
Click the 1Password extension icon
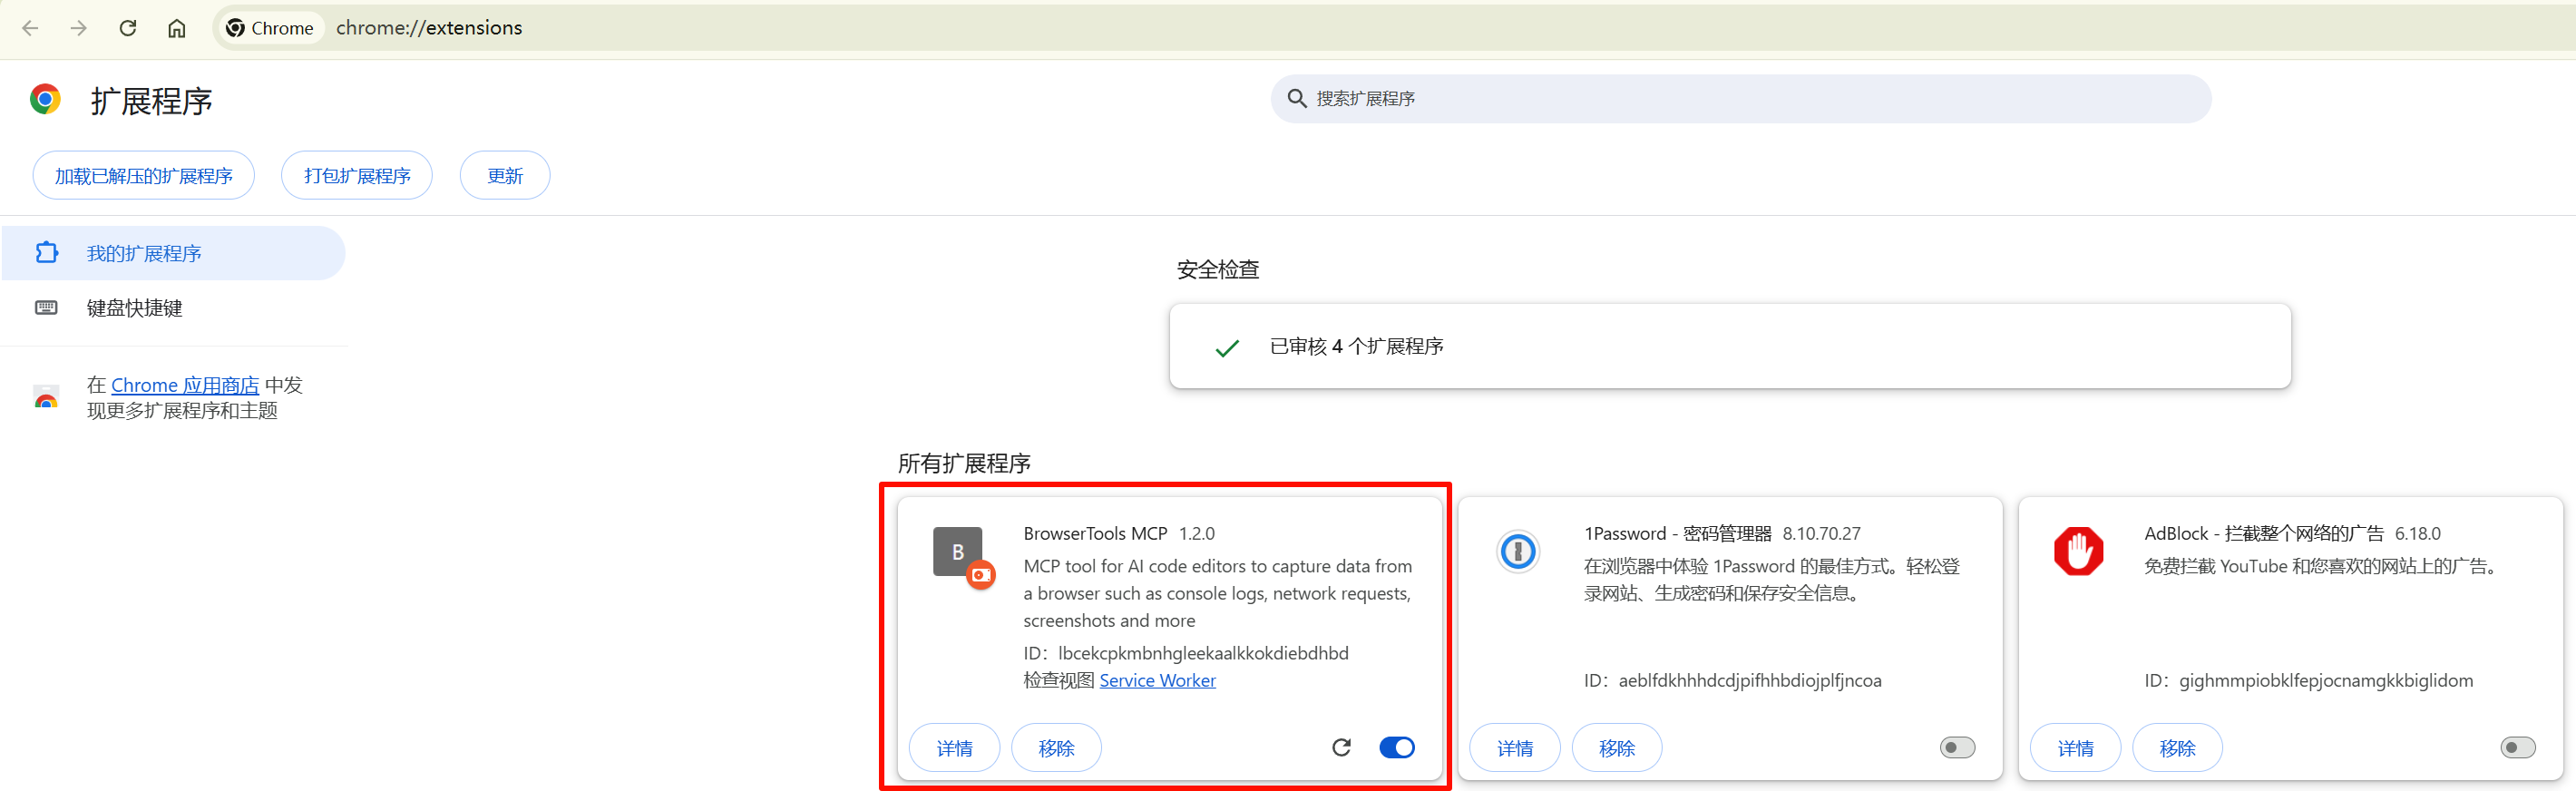pos(1517,551)
